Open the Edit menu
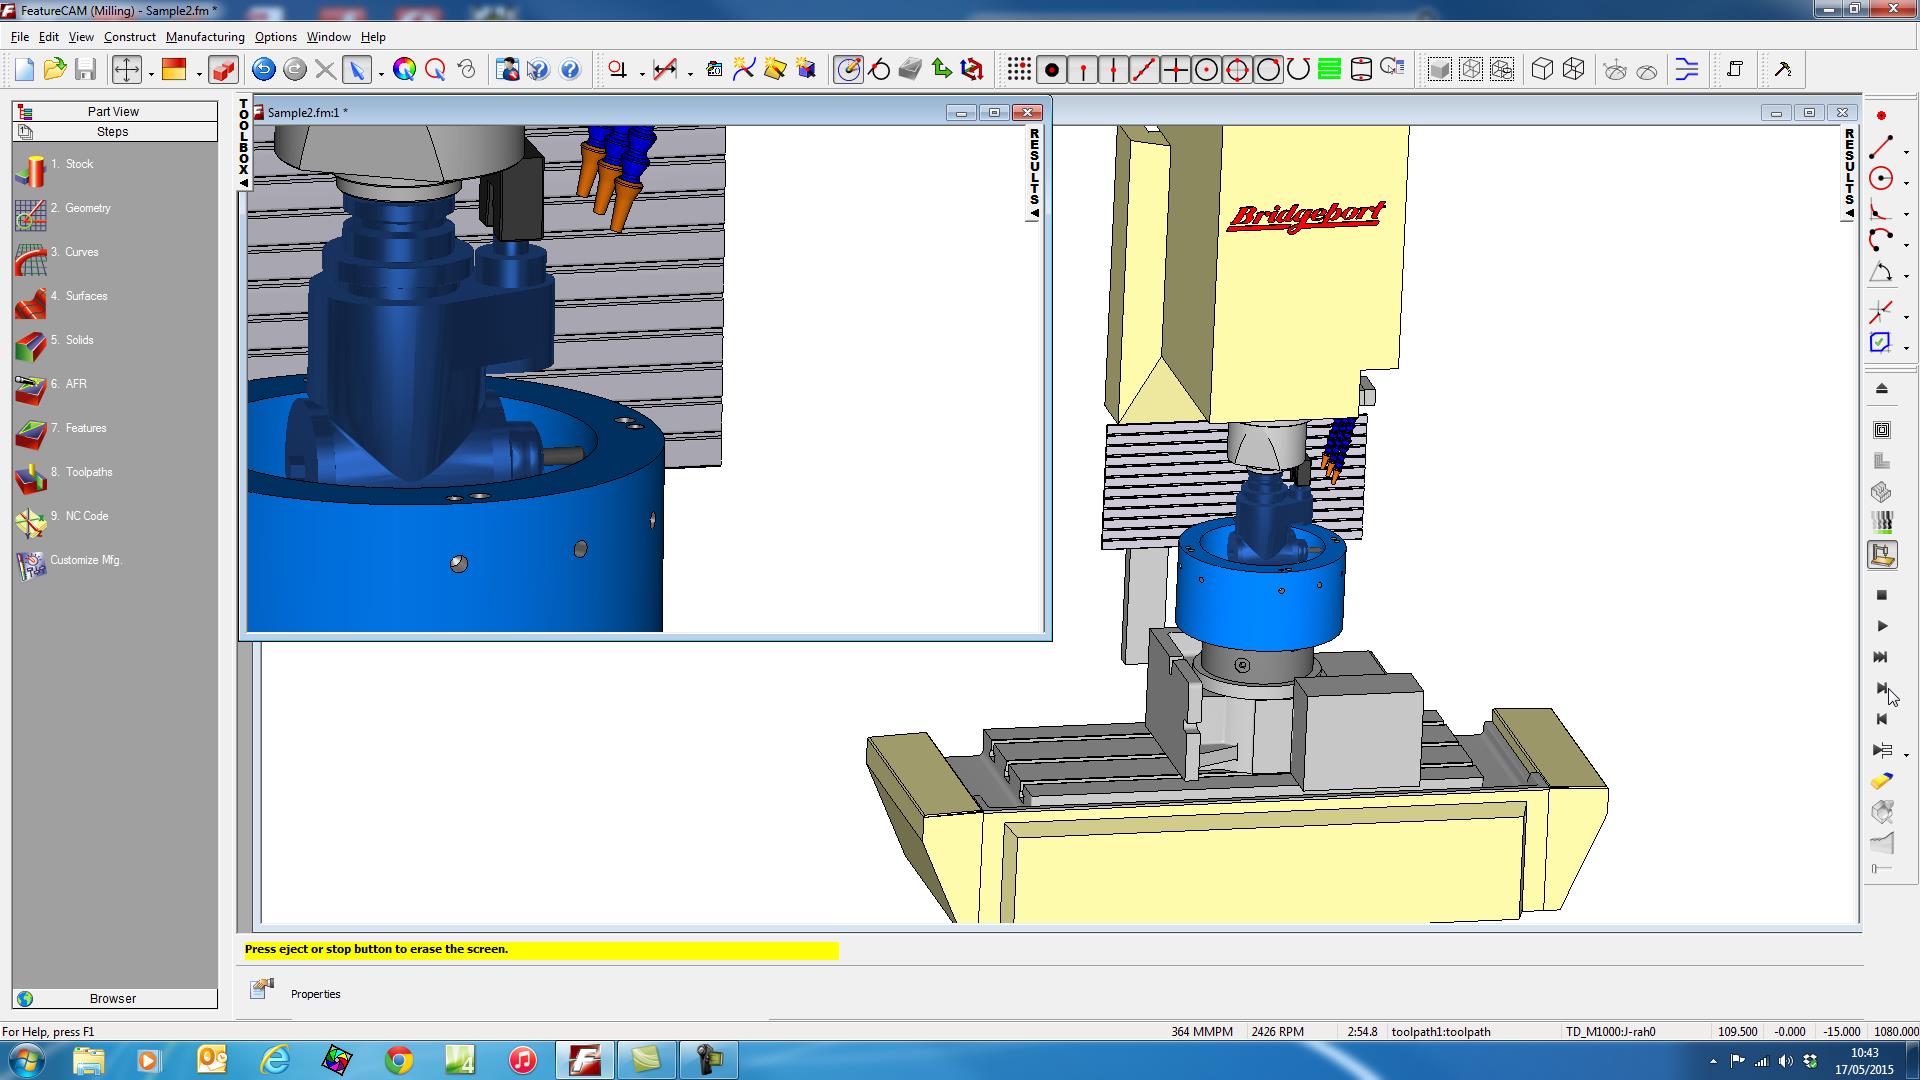This screenshot has width=1920, height=1080. tap(48, 37)
